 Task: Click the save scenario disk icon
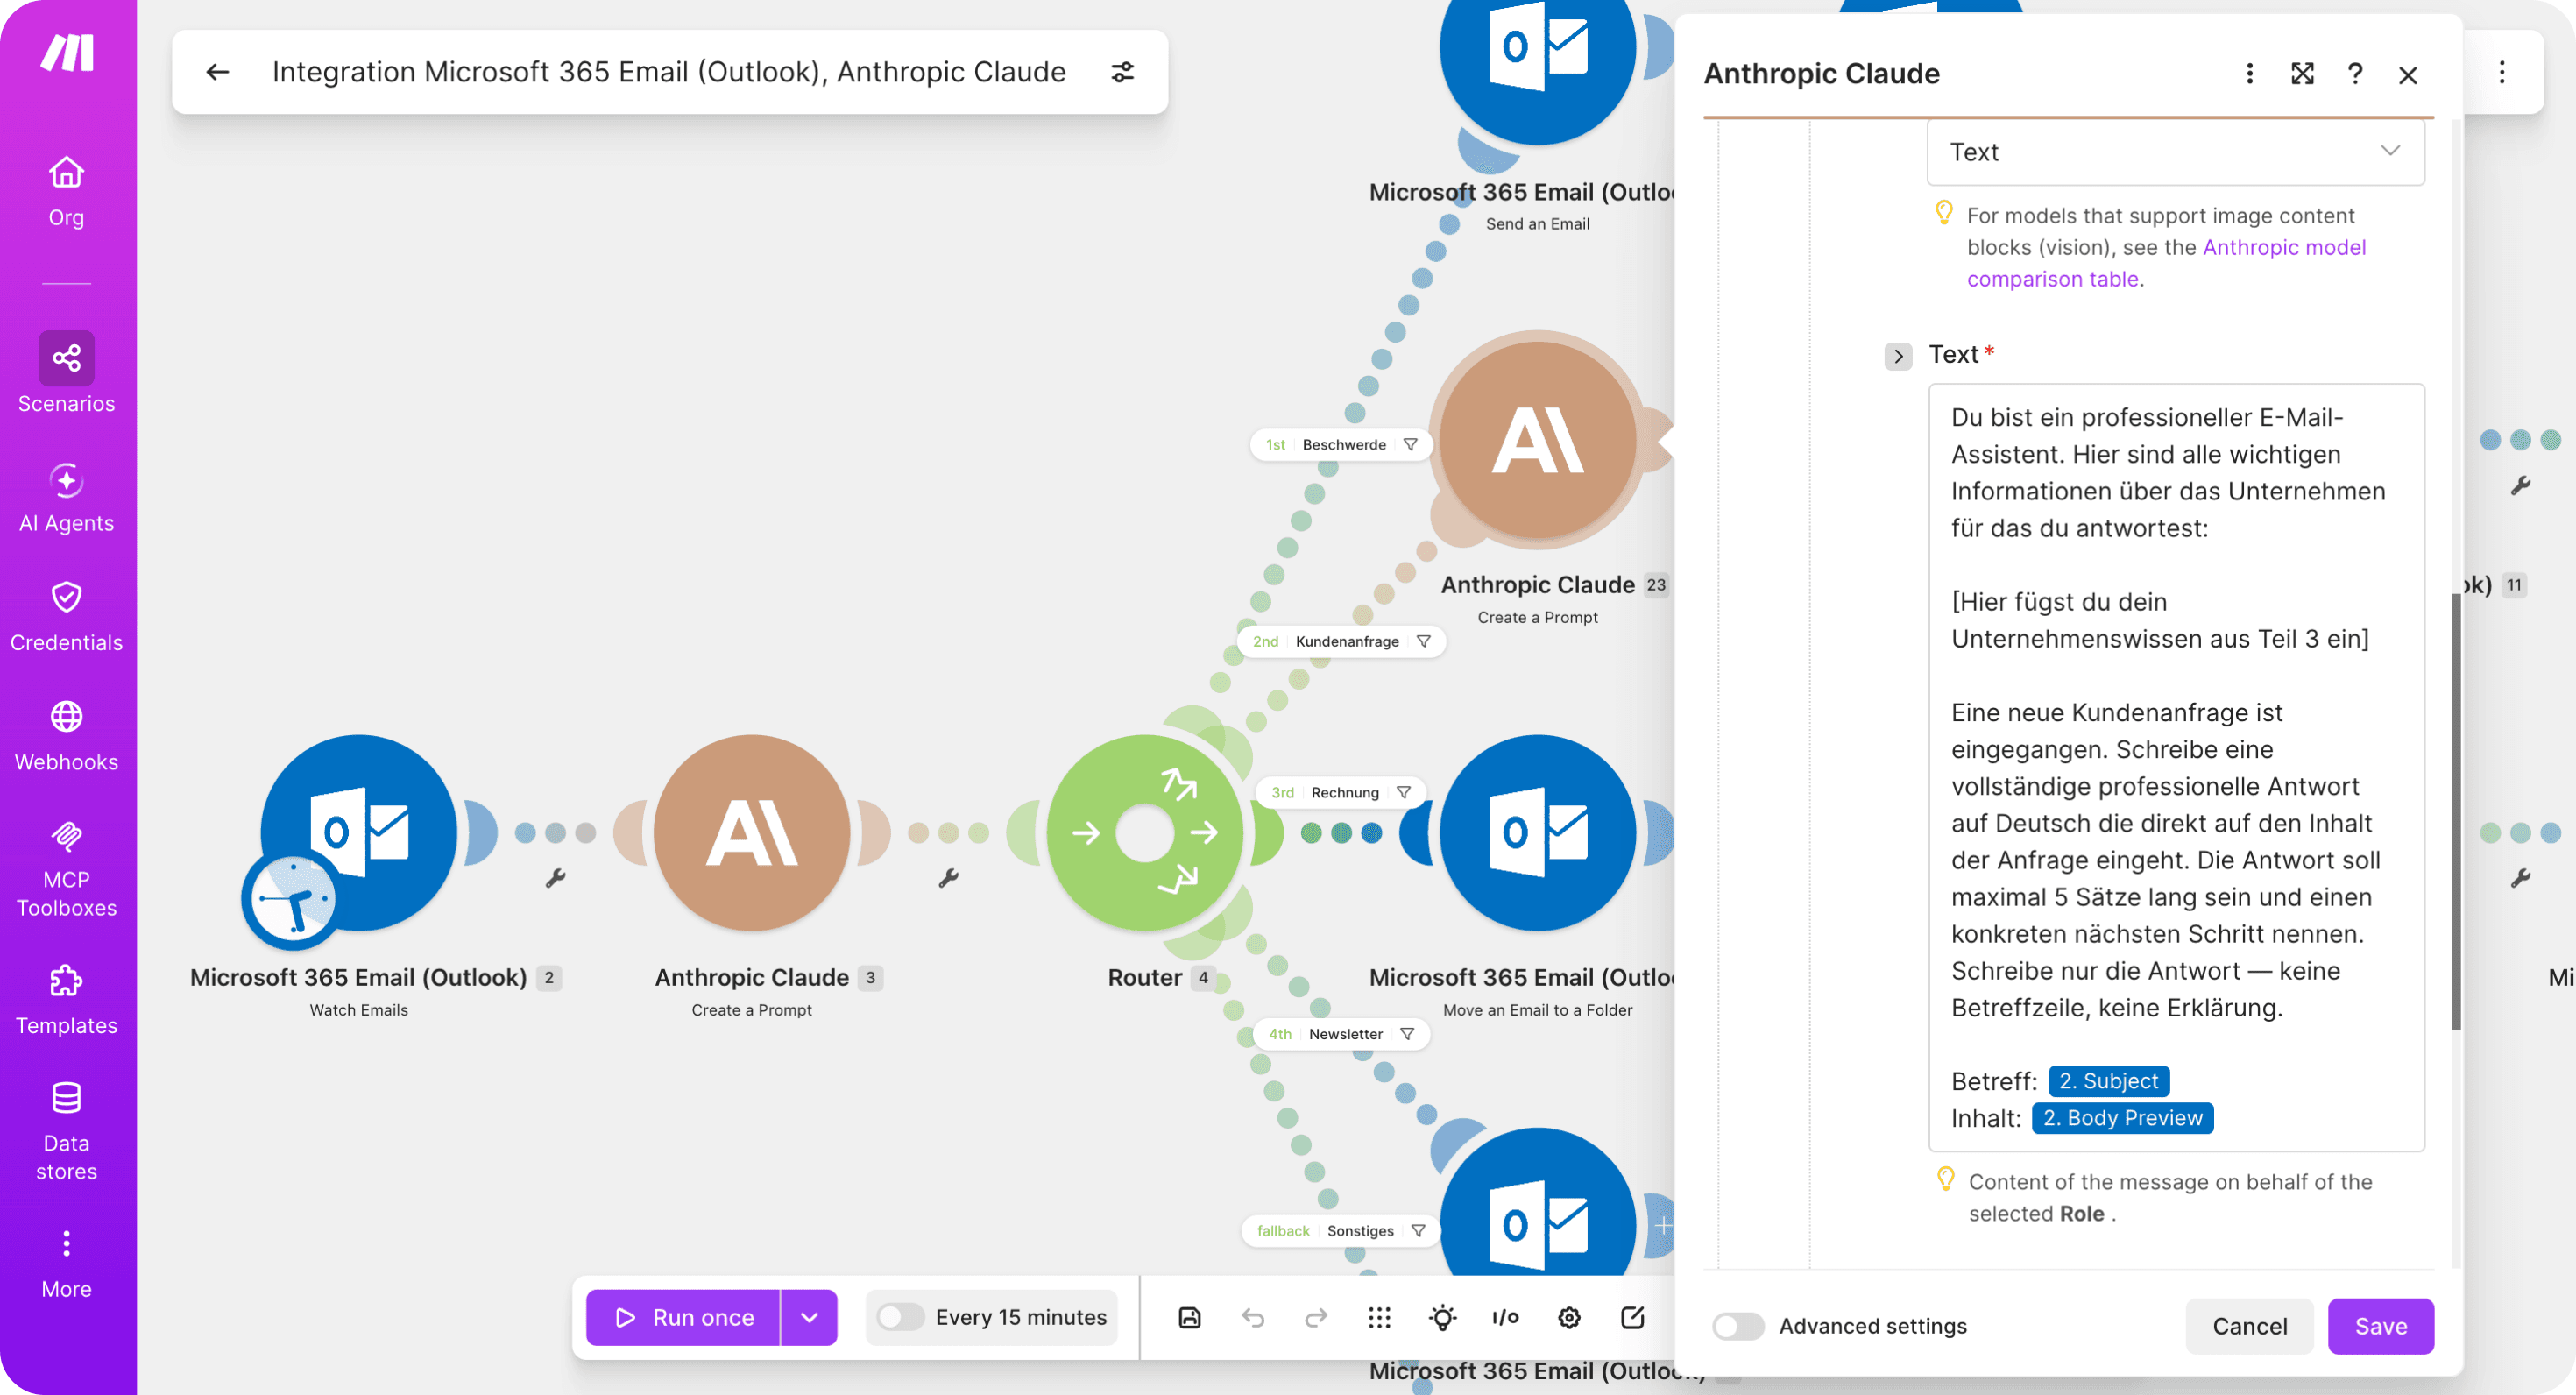tap(1189, 1317)
